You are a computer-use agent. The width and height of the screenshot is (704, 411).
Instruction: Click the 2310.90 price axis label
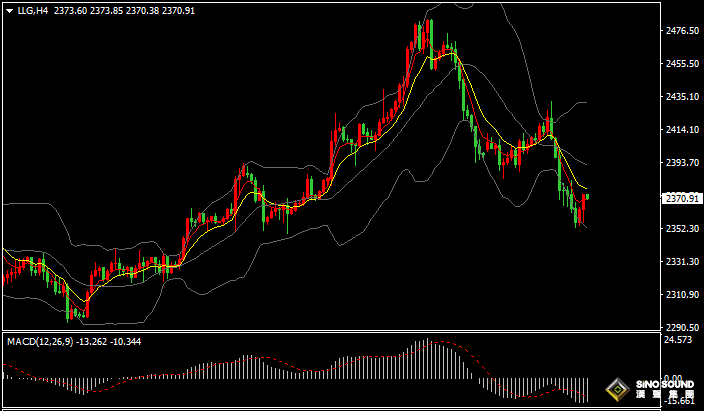click(x=681, y=295)
